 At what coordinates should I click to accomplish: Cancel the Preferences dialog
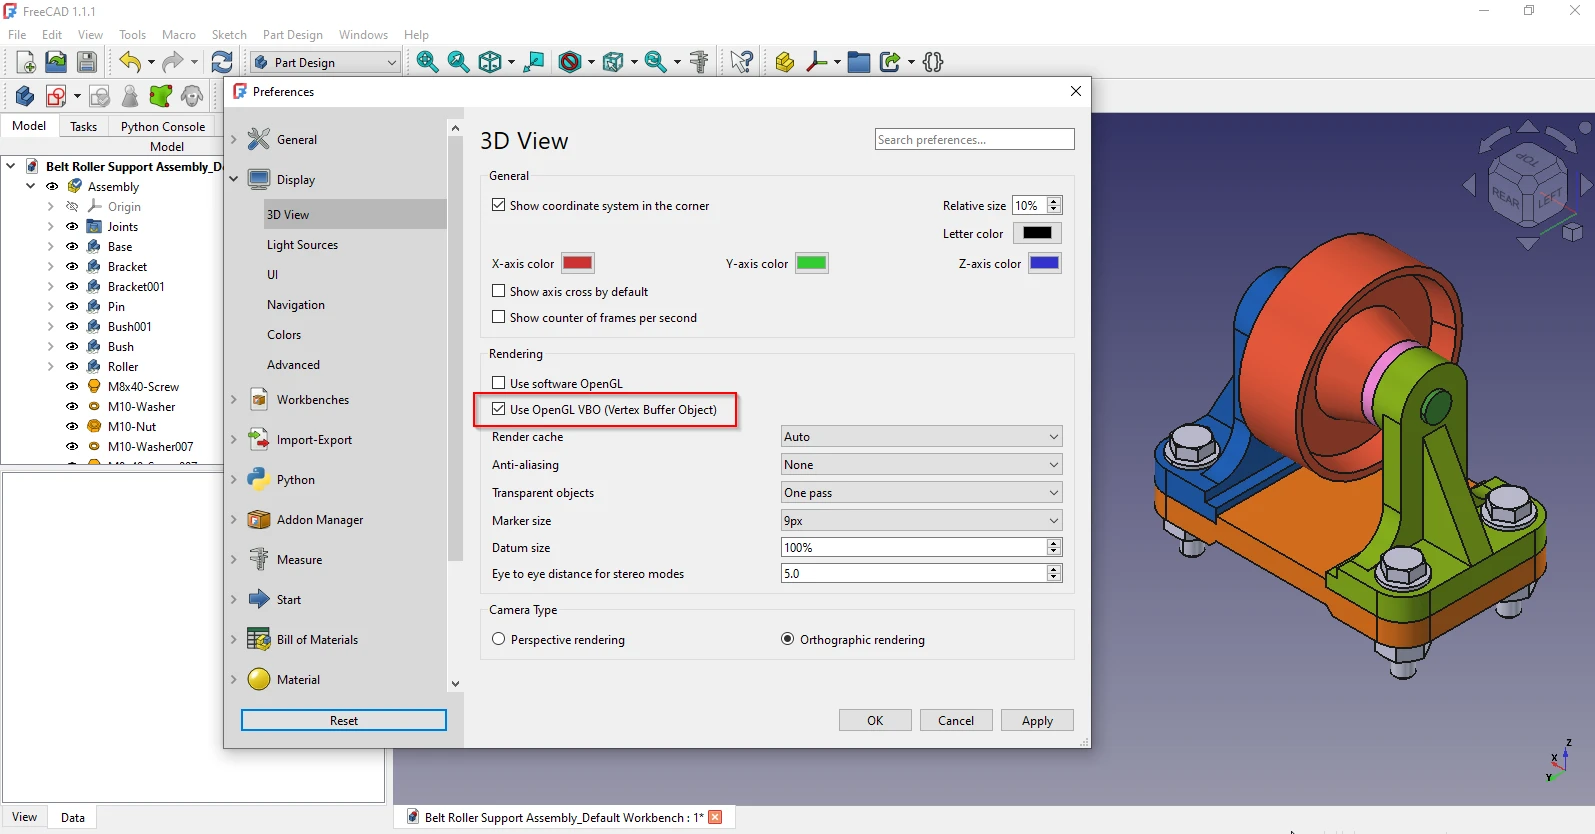(x=956, y=720)
